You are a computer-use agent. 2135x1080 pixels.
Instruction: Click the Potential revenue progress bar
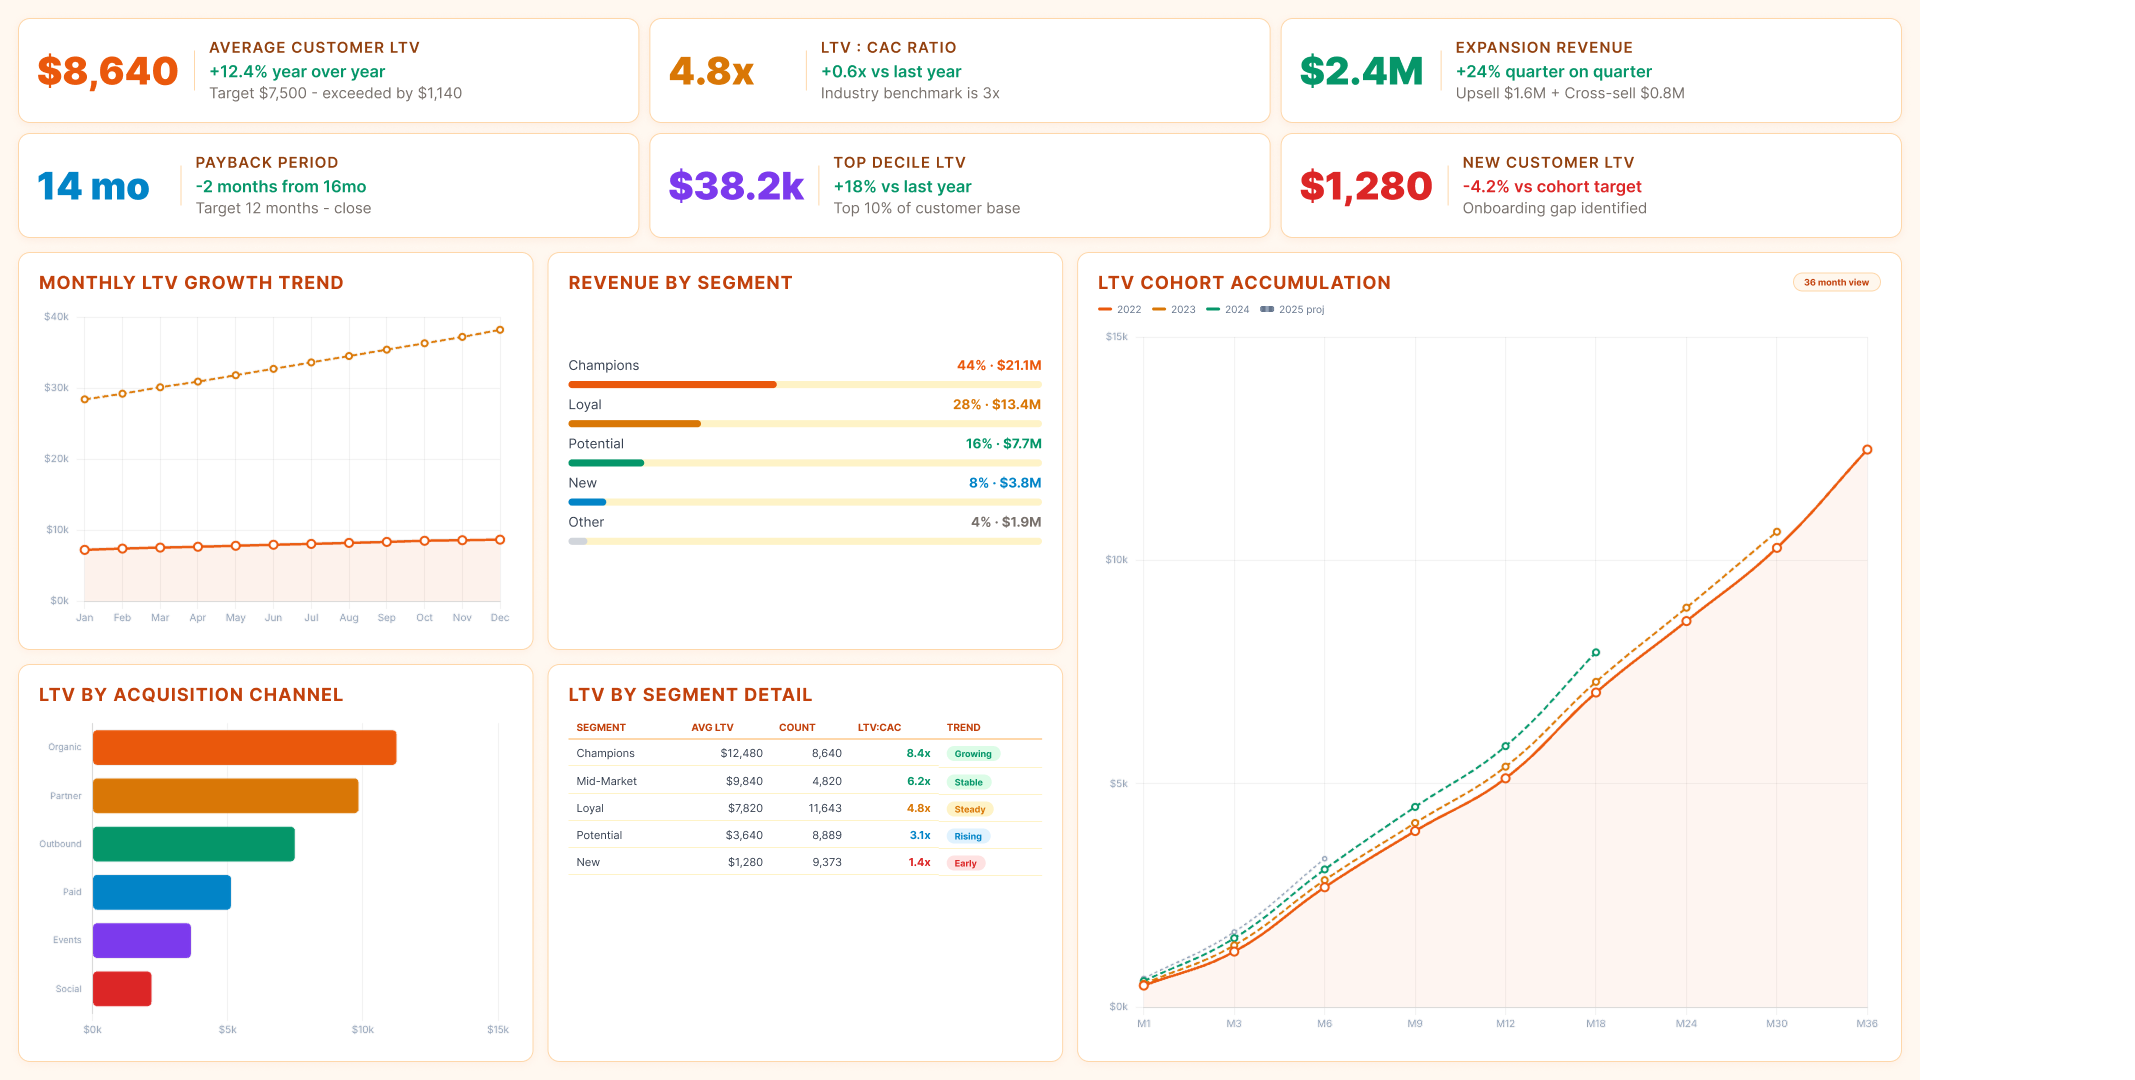click(805, 463)
